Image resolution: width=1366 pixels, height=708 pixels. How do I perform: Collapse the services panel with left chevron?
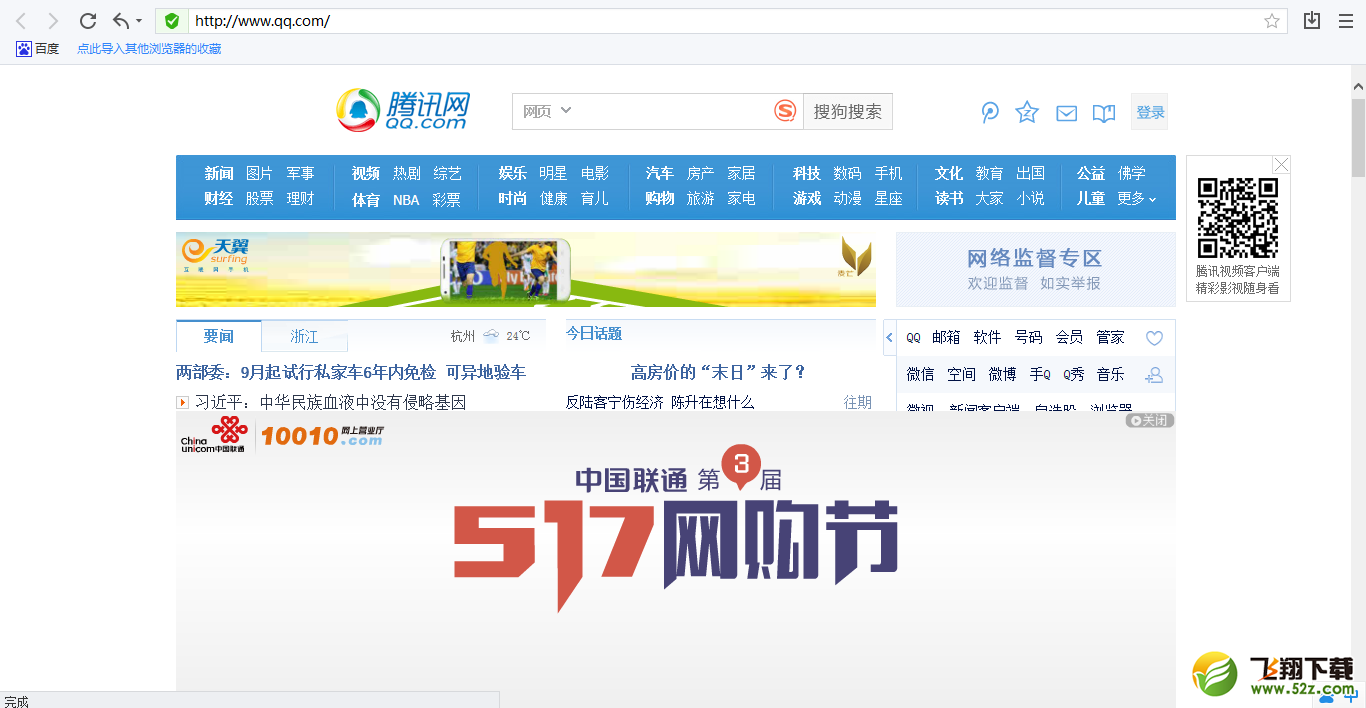click(890, 338)
